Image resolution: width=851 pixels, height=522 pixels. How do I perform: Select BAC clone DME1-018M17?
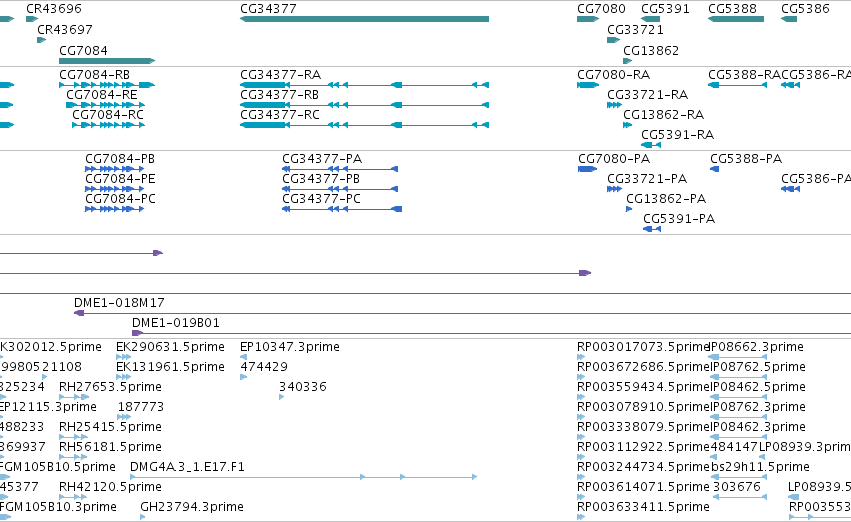(x=119, y=302)
